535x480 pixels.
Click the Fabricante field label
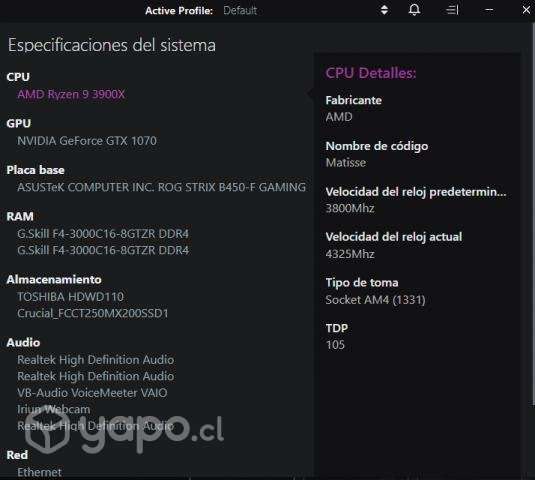click(x=353, y=100)
